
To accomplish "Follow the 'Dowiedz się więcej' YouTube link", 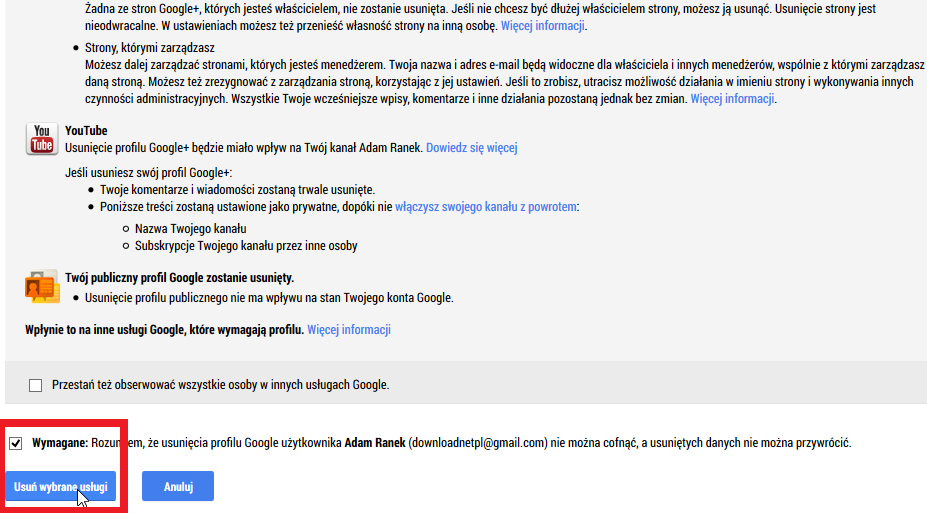I will [472, 148].
